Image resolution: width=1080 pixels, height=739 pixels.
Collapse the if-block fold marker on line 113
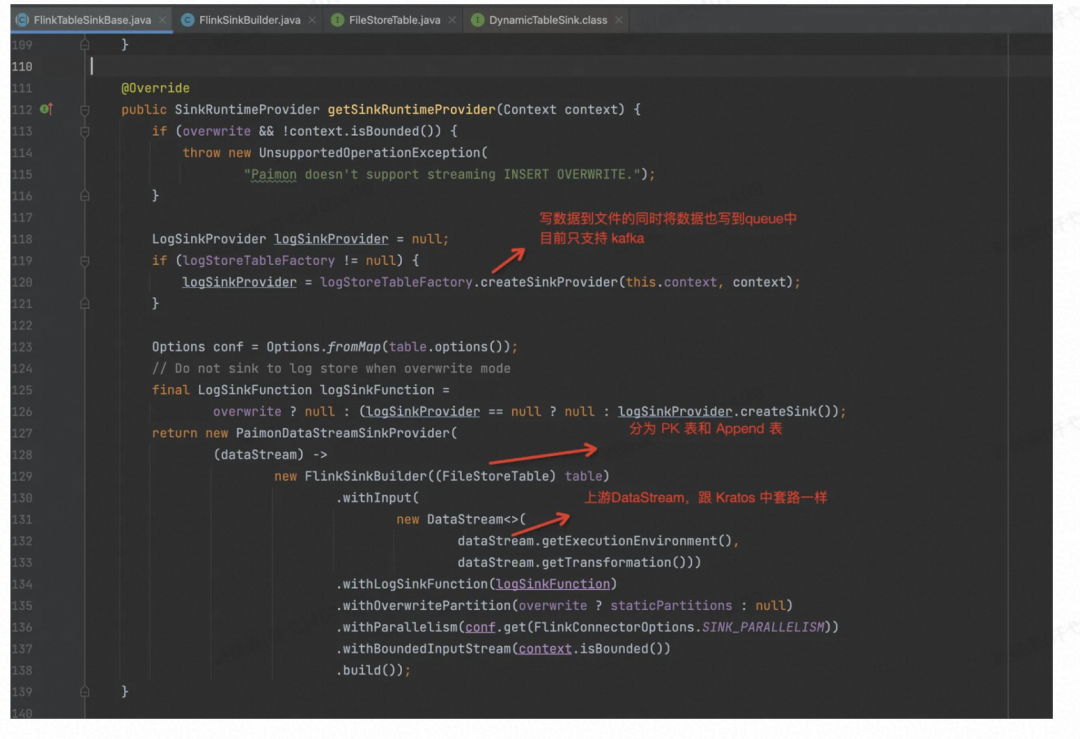click(85, 131)
